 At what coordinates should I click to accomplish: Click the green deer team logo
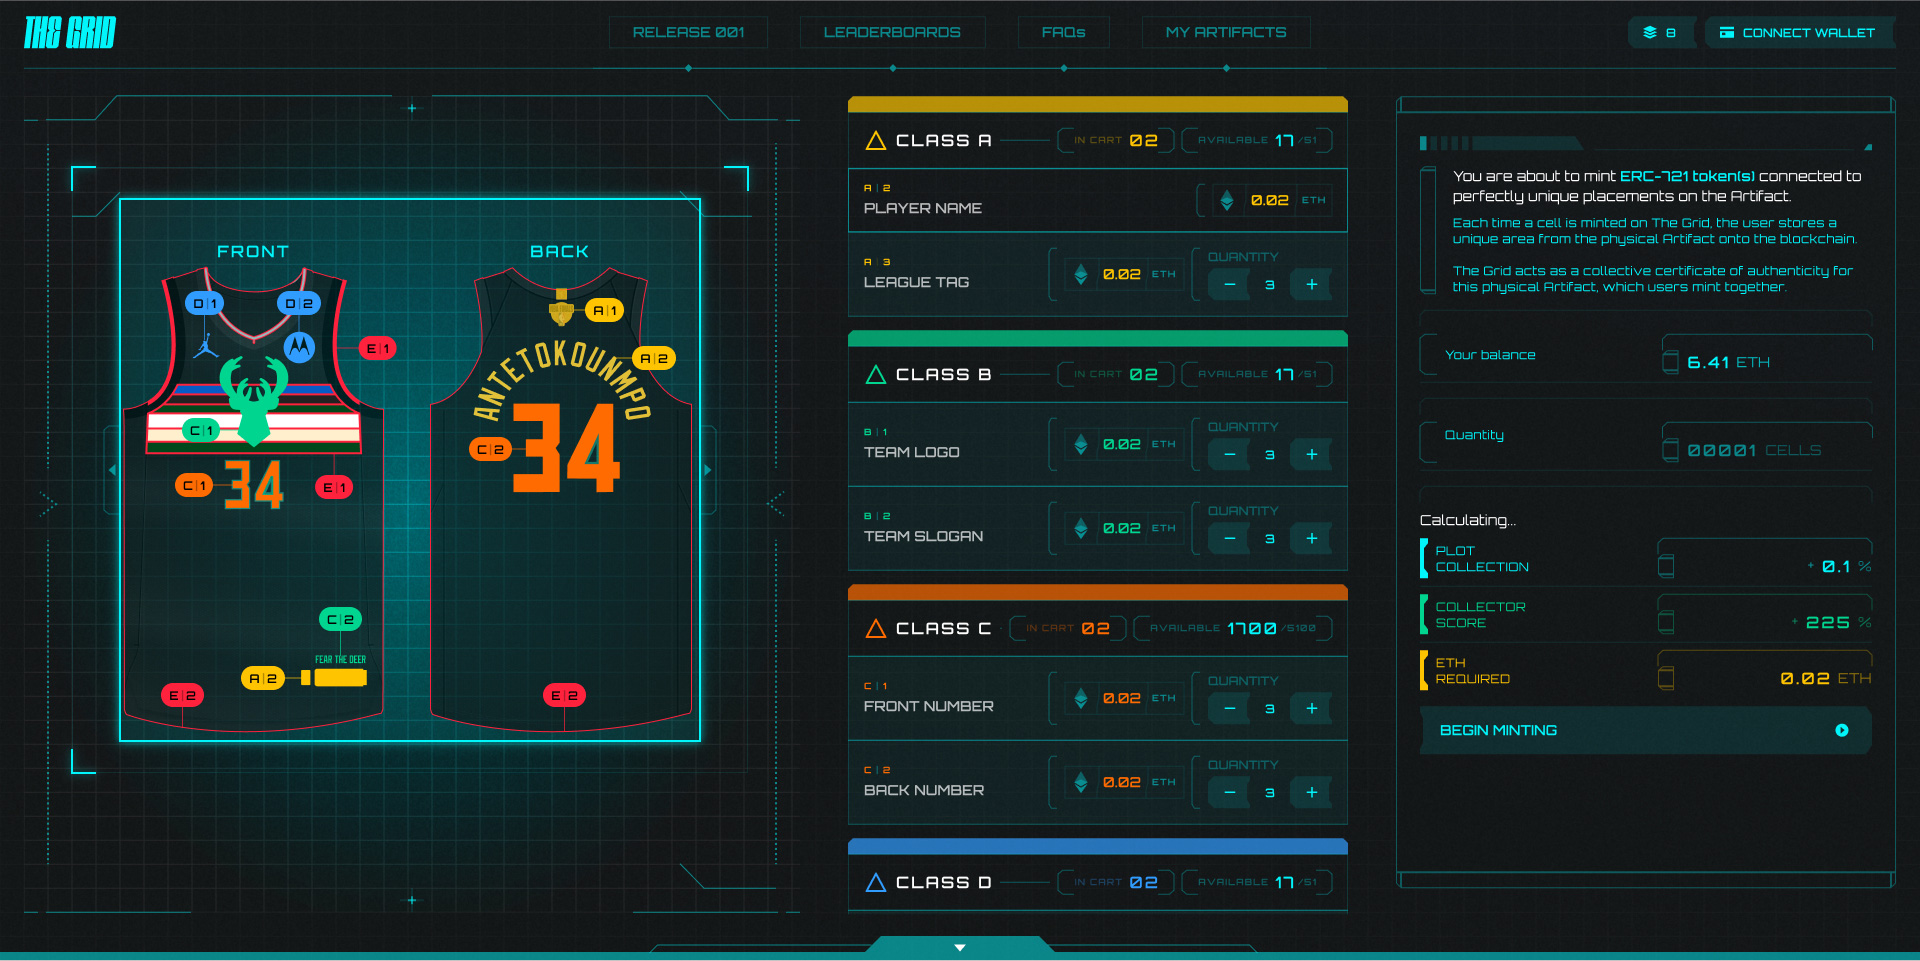pos(254,400)
